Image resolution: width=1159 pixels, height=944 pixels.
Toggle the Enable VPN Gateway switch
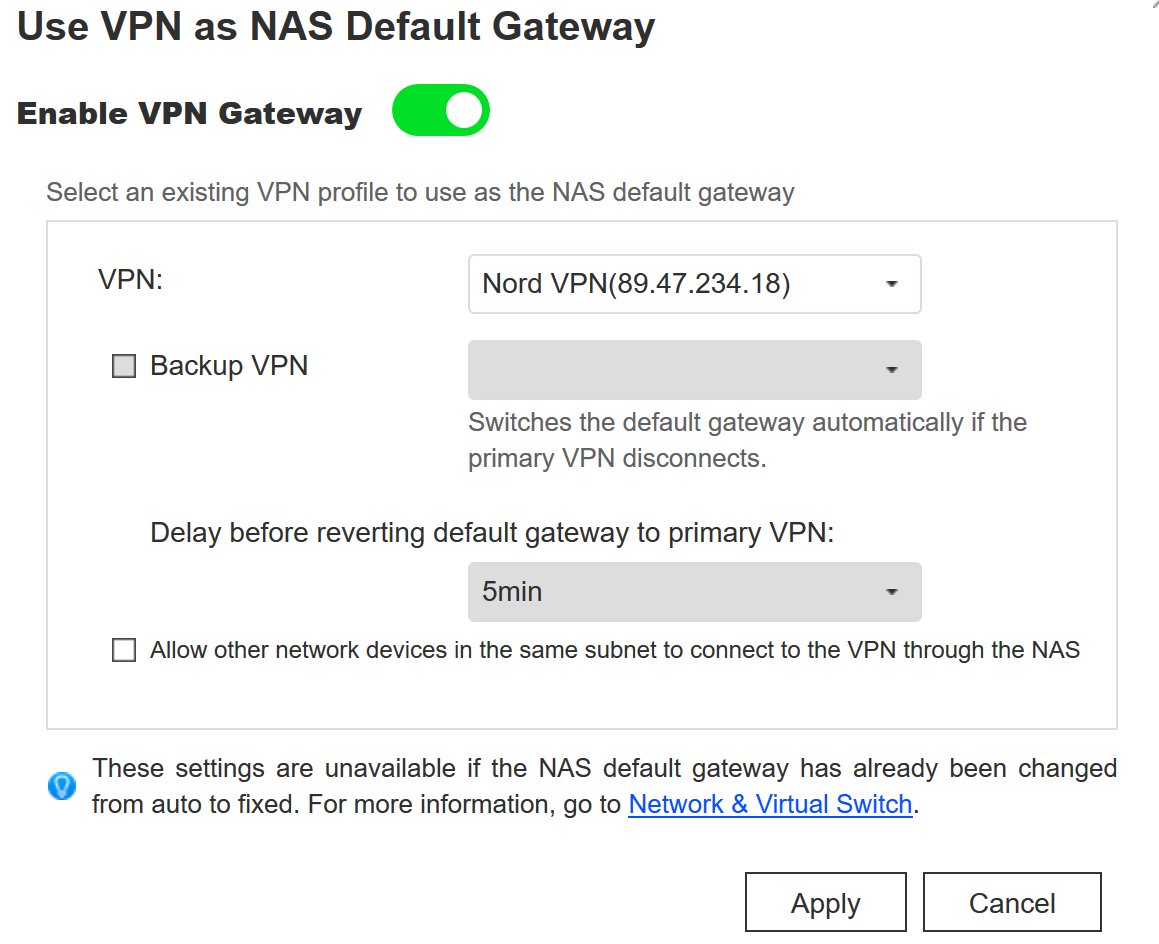tap(440, 110)
